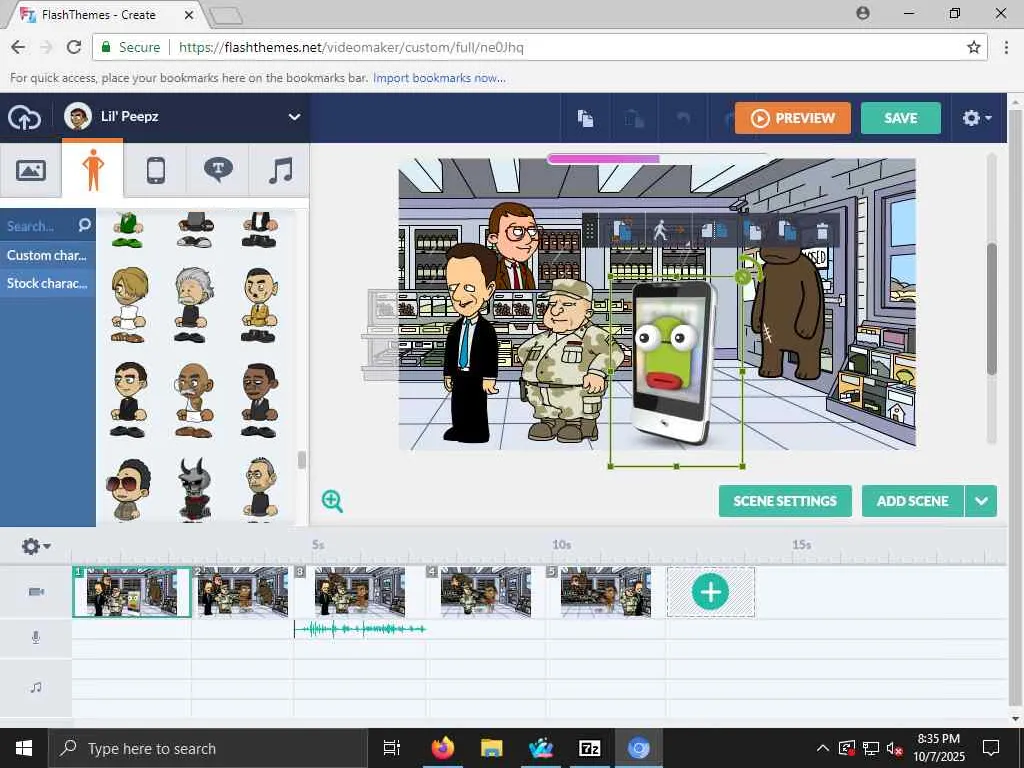
Task: Select Custom characters category
Action: (47, 255)
